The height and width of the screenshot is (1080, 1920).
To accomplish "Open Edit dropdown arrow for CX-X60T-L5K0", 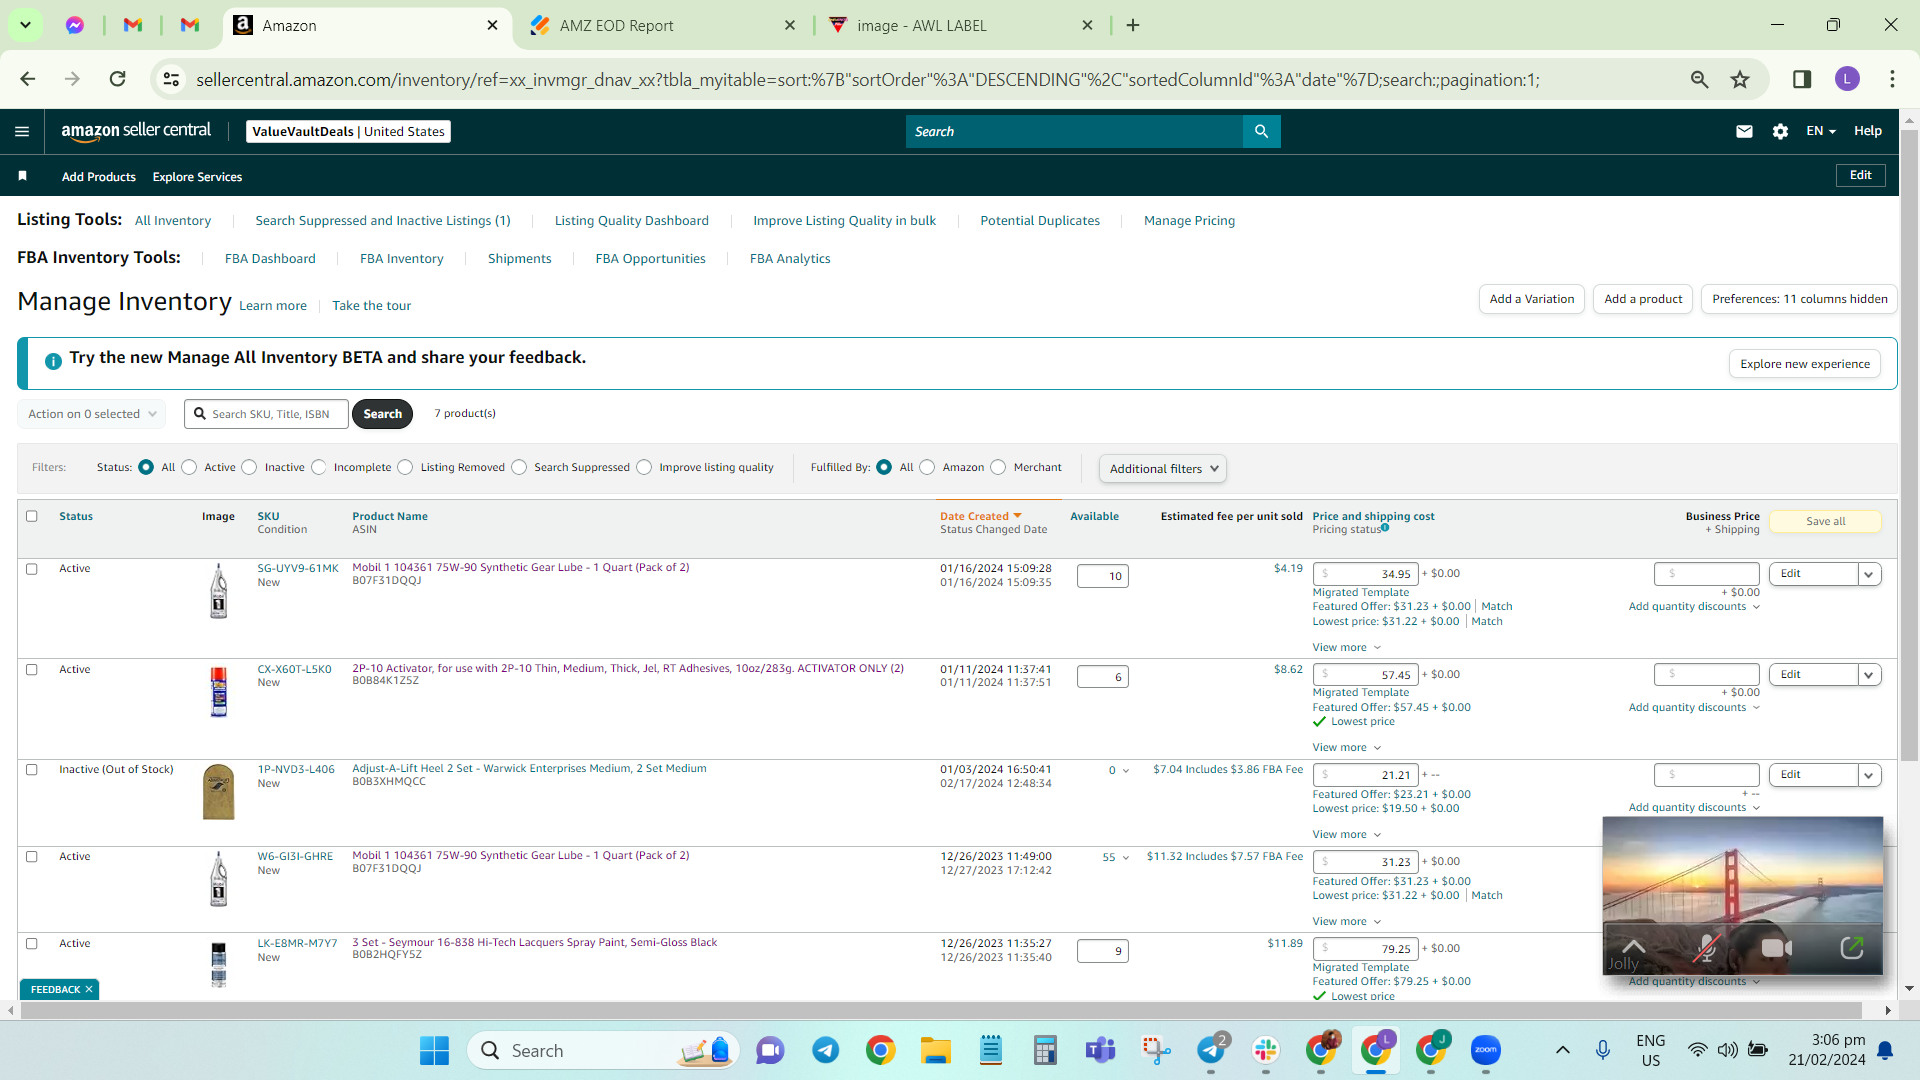I will (1869, 675).
